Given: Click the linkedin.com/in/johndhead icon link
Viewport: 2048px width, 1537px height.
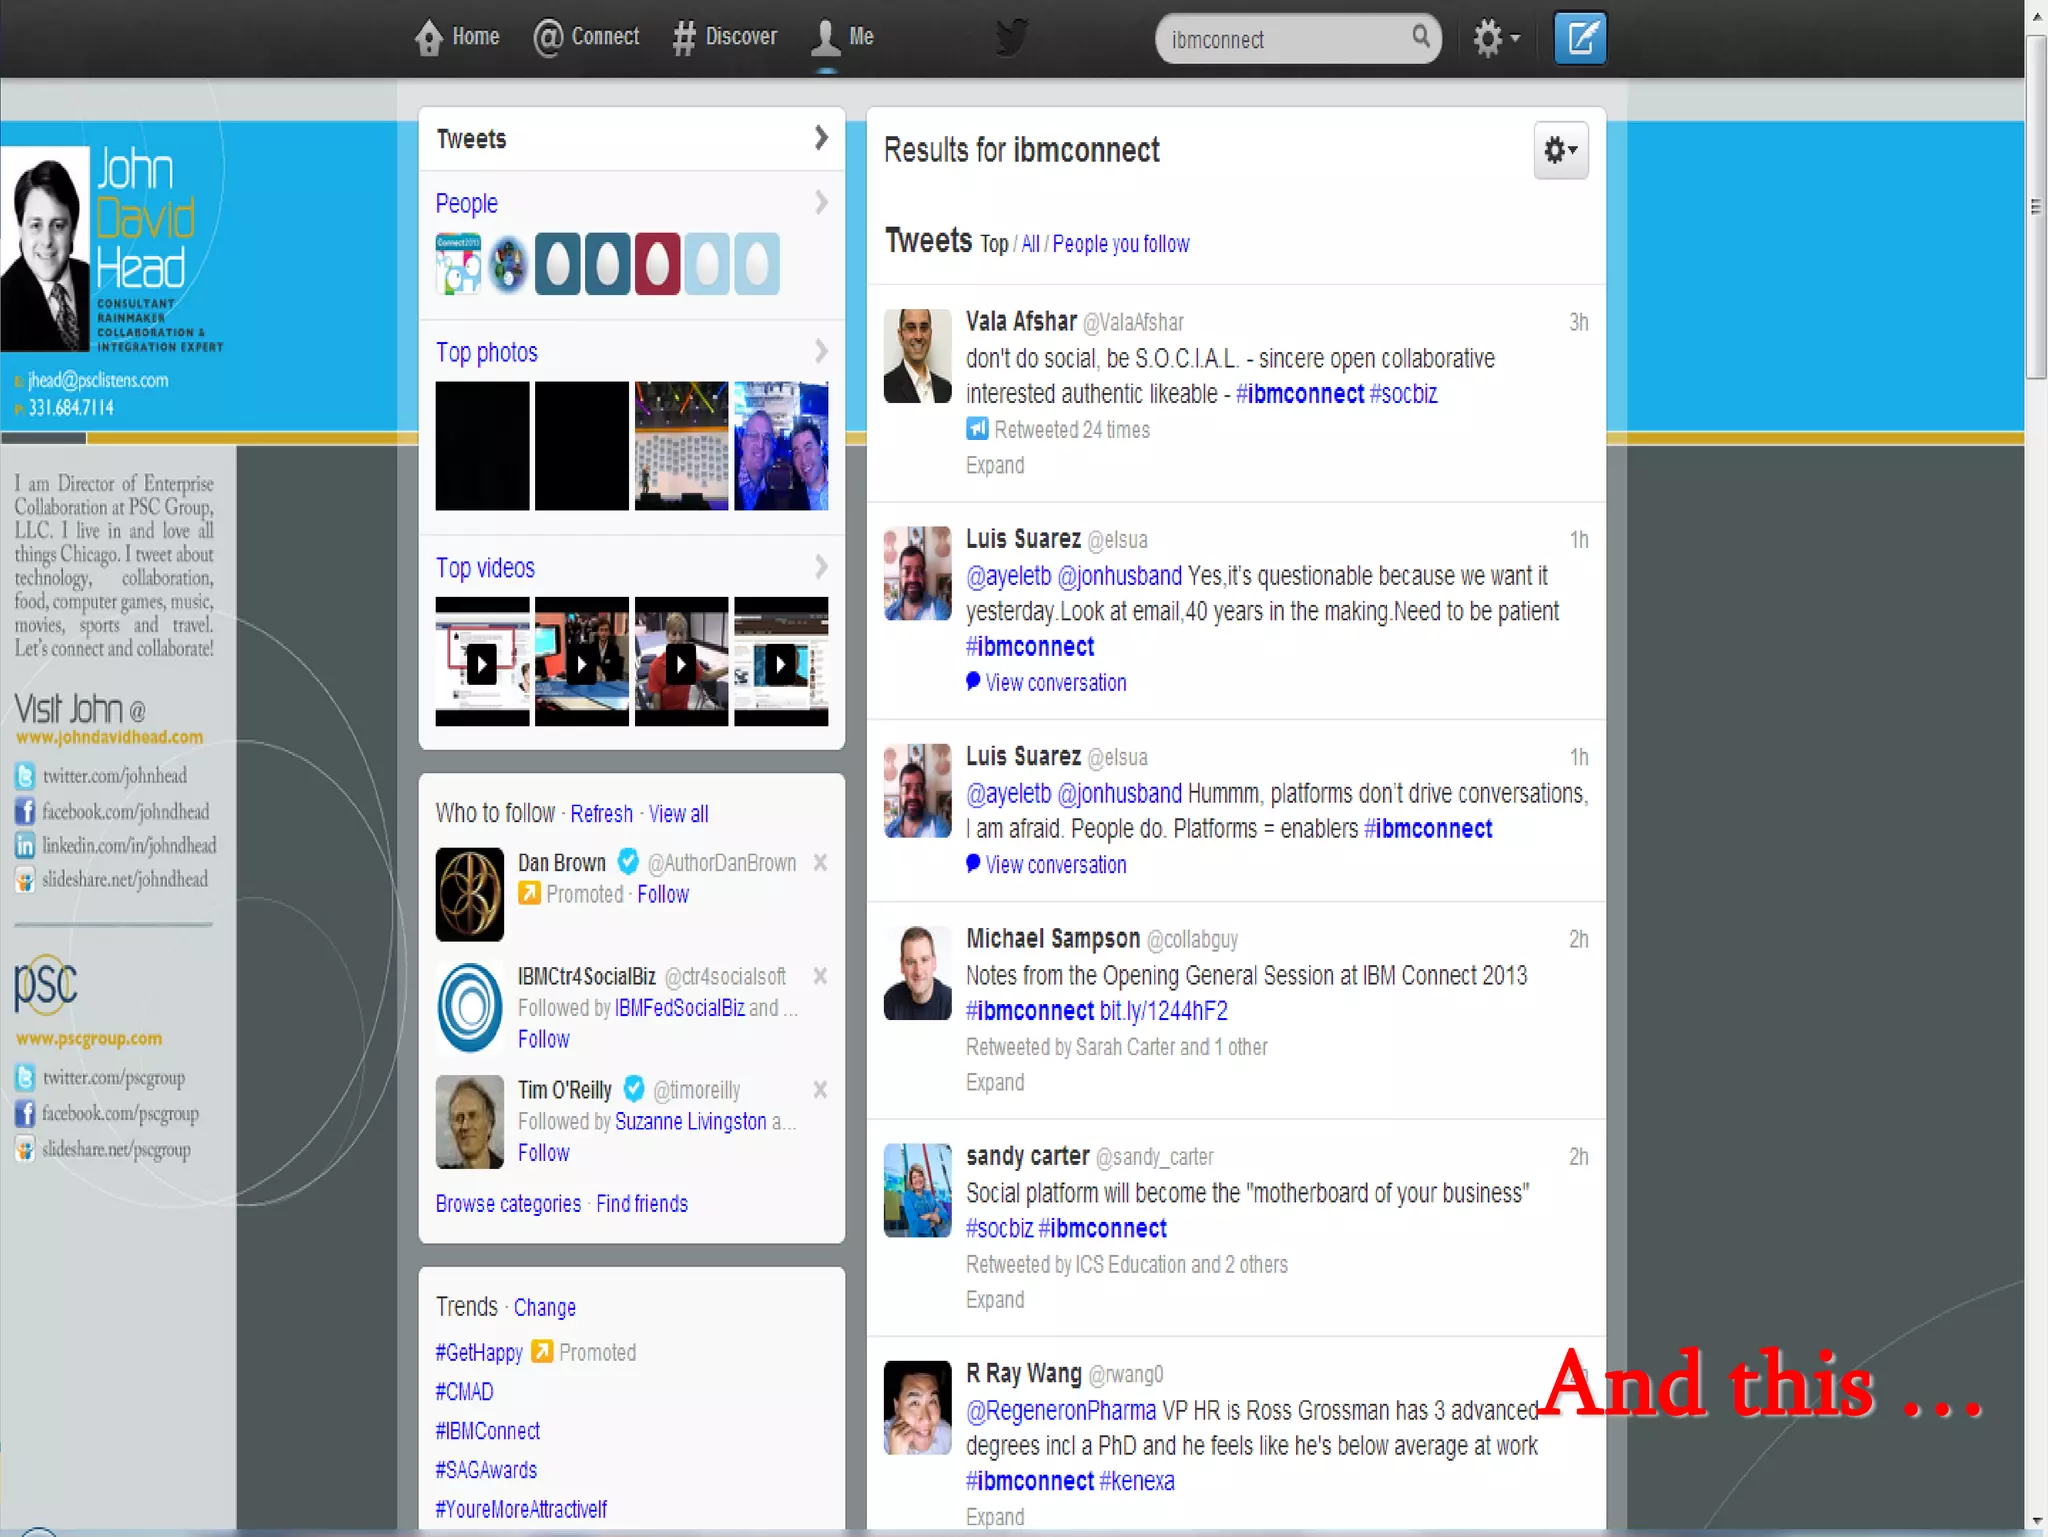Looking at the screenshot, I should [x=25, y=845].
